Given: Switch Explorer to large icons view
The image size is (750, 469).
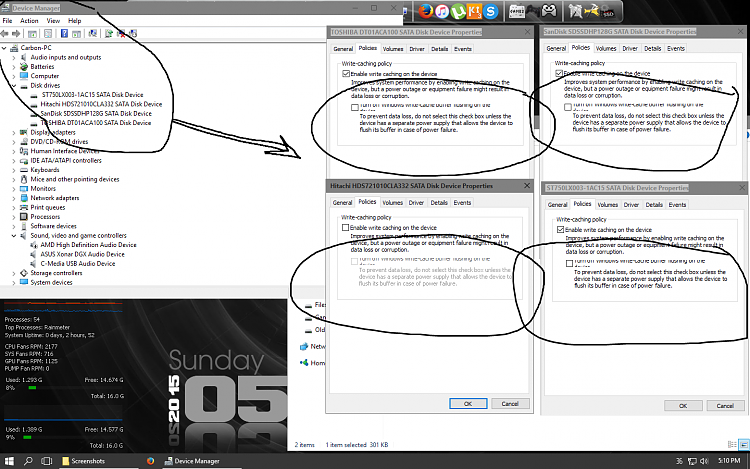Looking at the screenshot, I should coord(744,445).
